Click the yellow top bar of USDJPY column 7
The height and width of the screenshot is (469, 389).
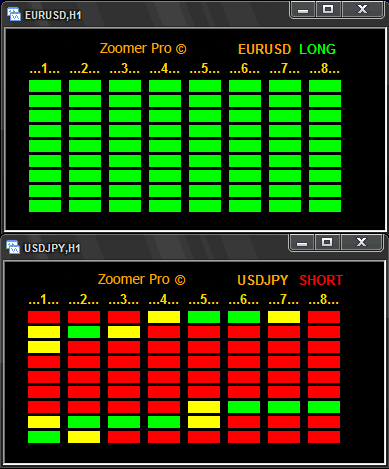coord(284,317)
